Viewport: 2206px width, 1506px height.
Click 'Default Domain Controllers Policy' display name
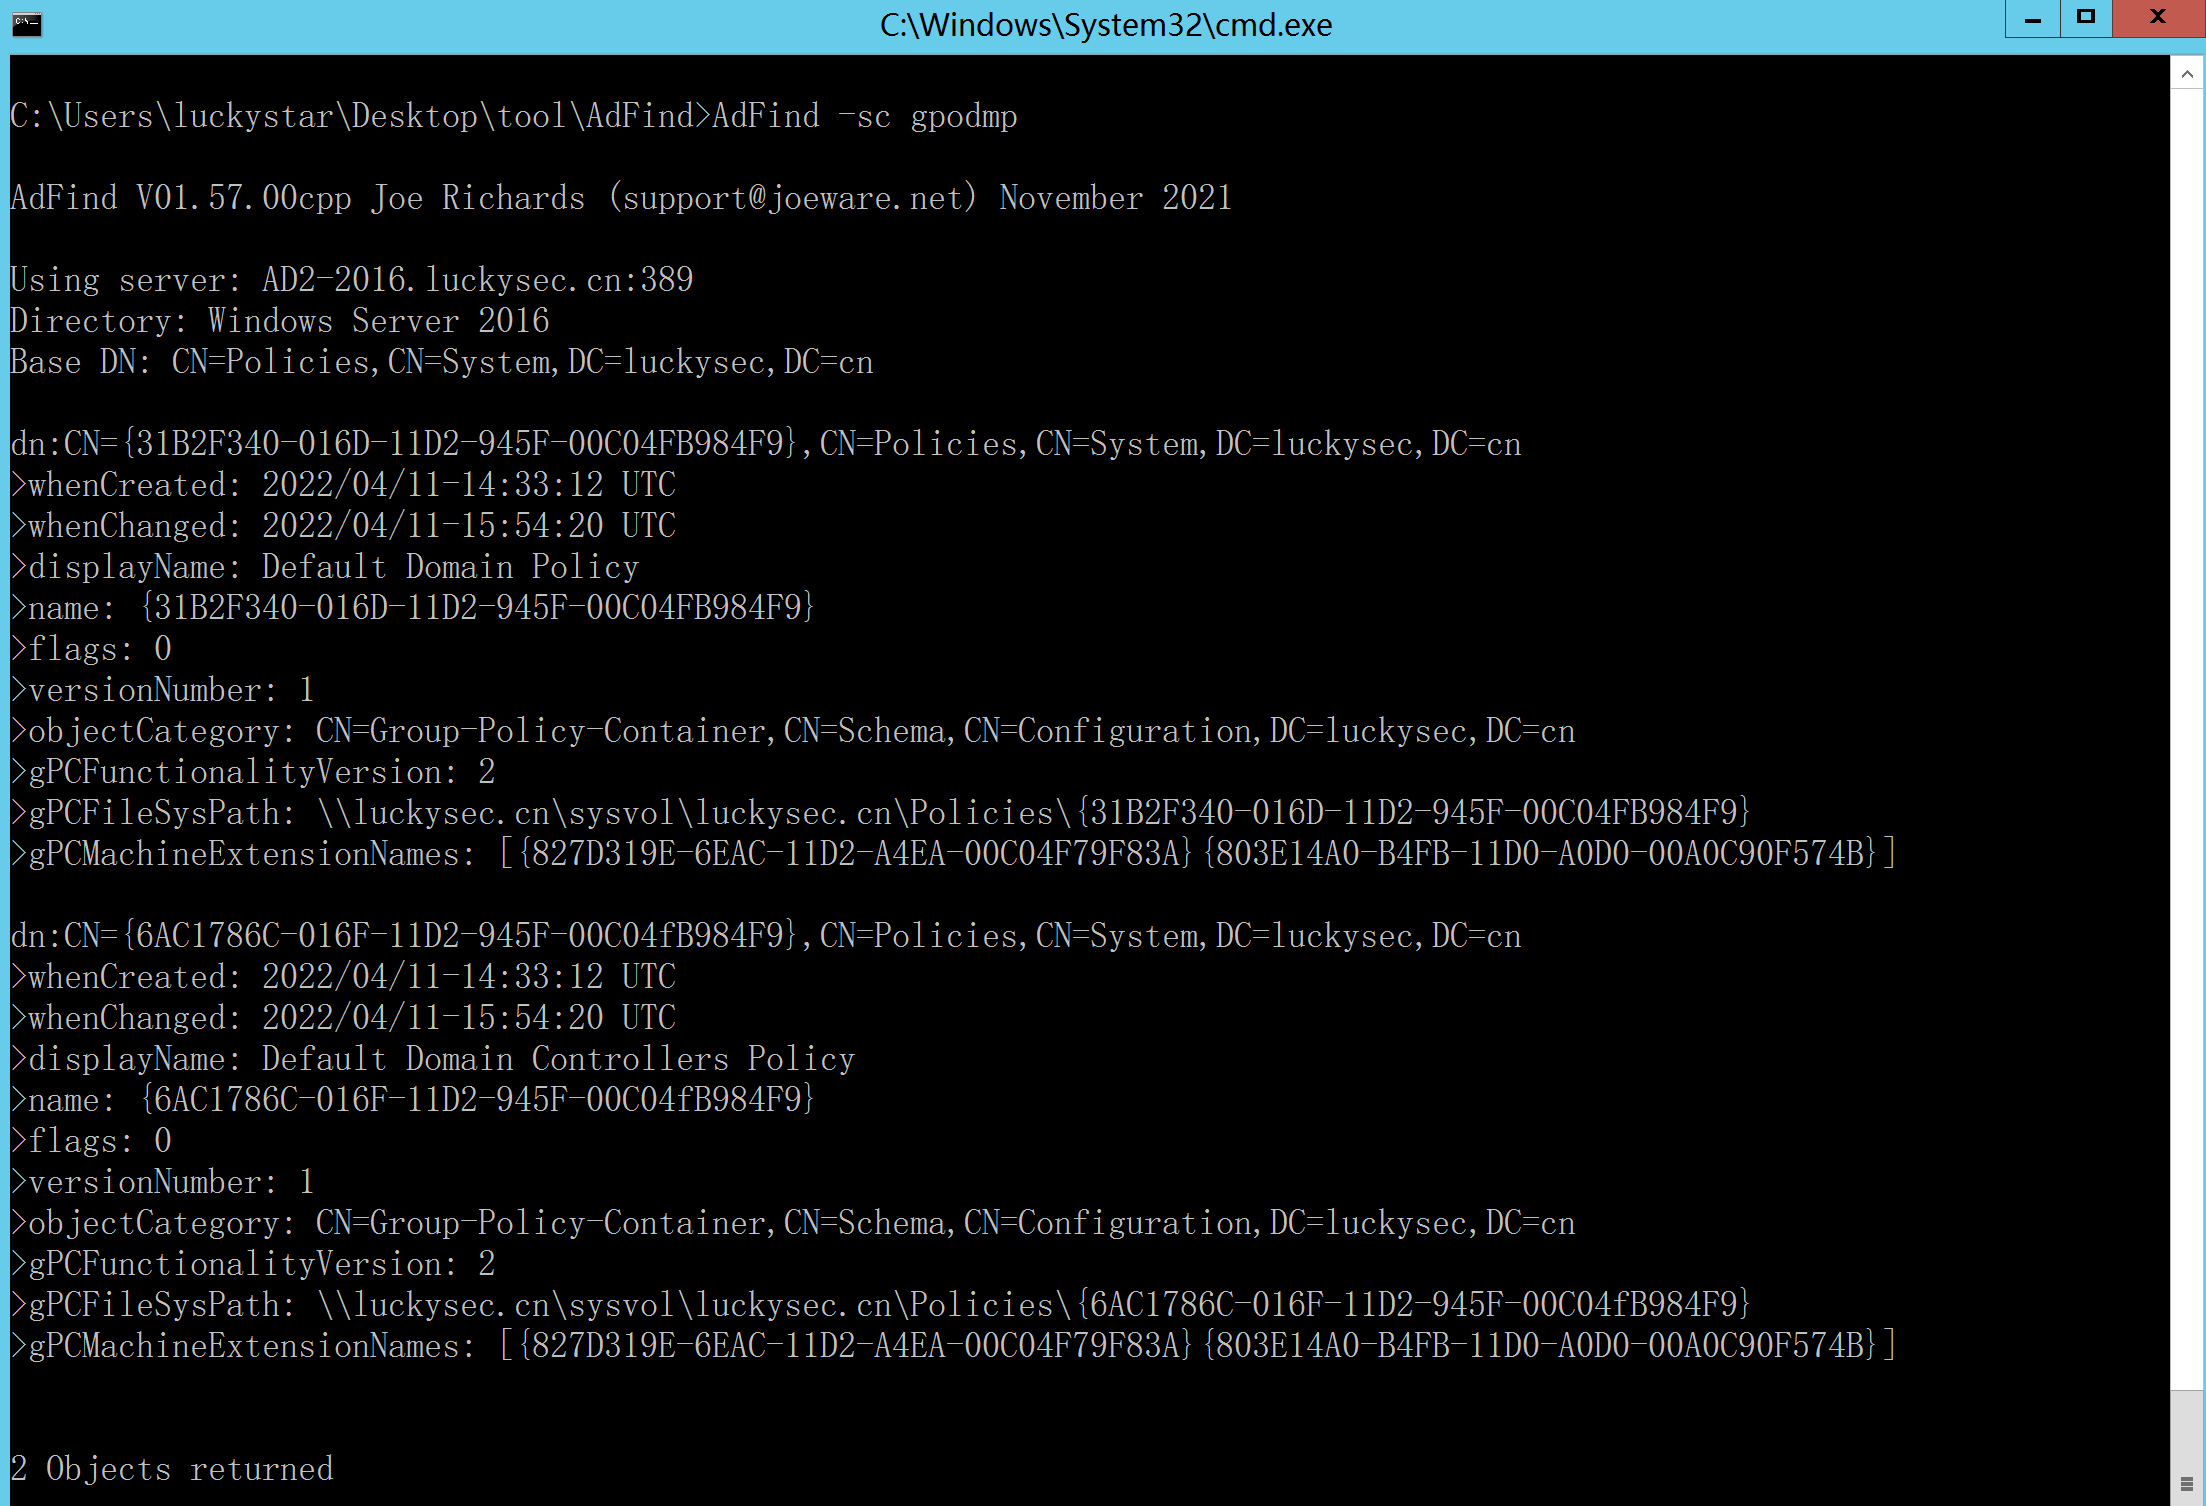coord(558,1059)
